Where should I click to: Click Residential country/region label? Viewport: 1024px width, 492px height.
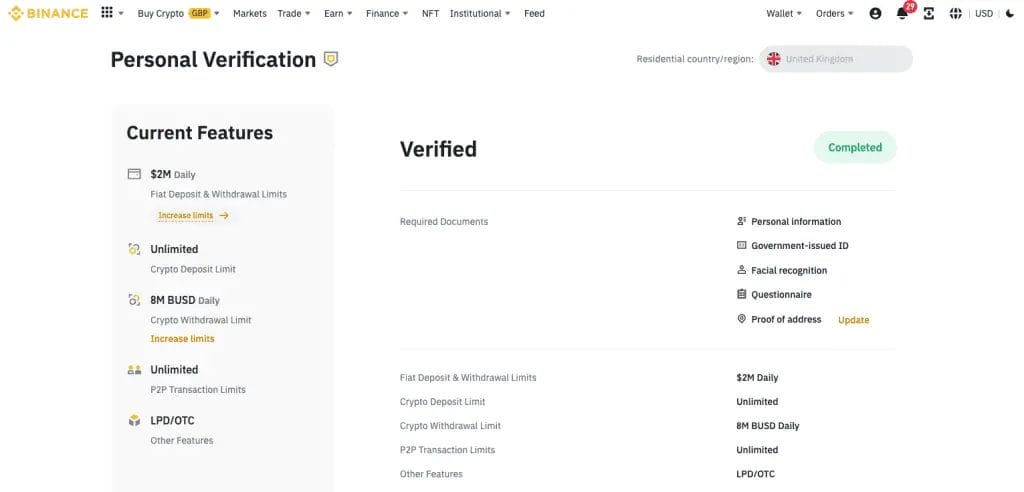695,59
